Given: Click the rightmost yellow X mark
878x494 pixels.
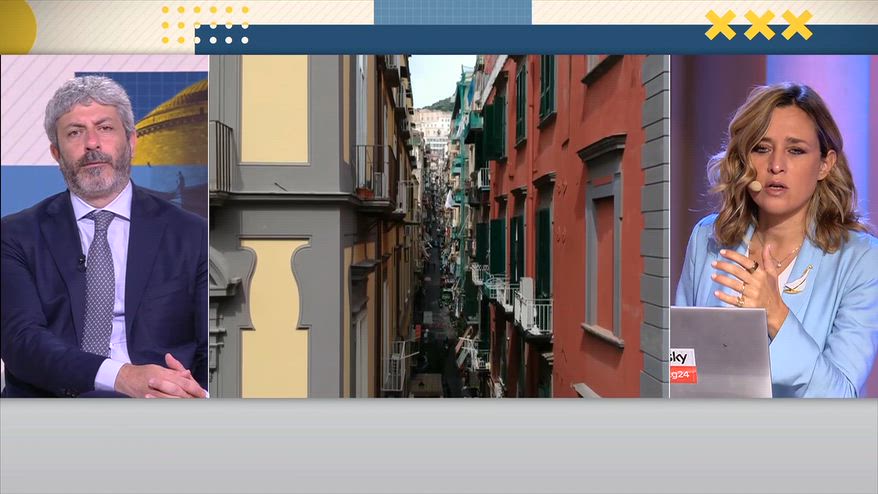Looking at the screenshot, I should click(797, 25).
